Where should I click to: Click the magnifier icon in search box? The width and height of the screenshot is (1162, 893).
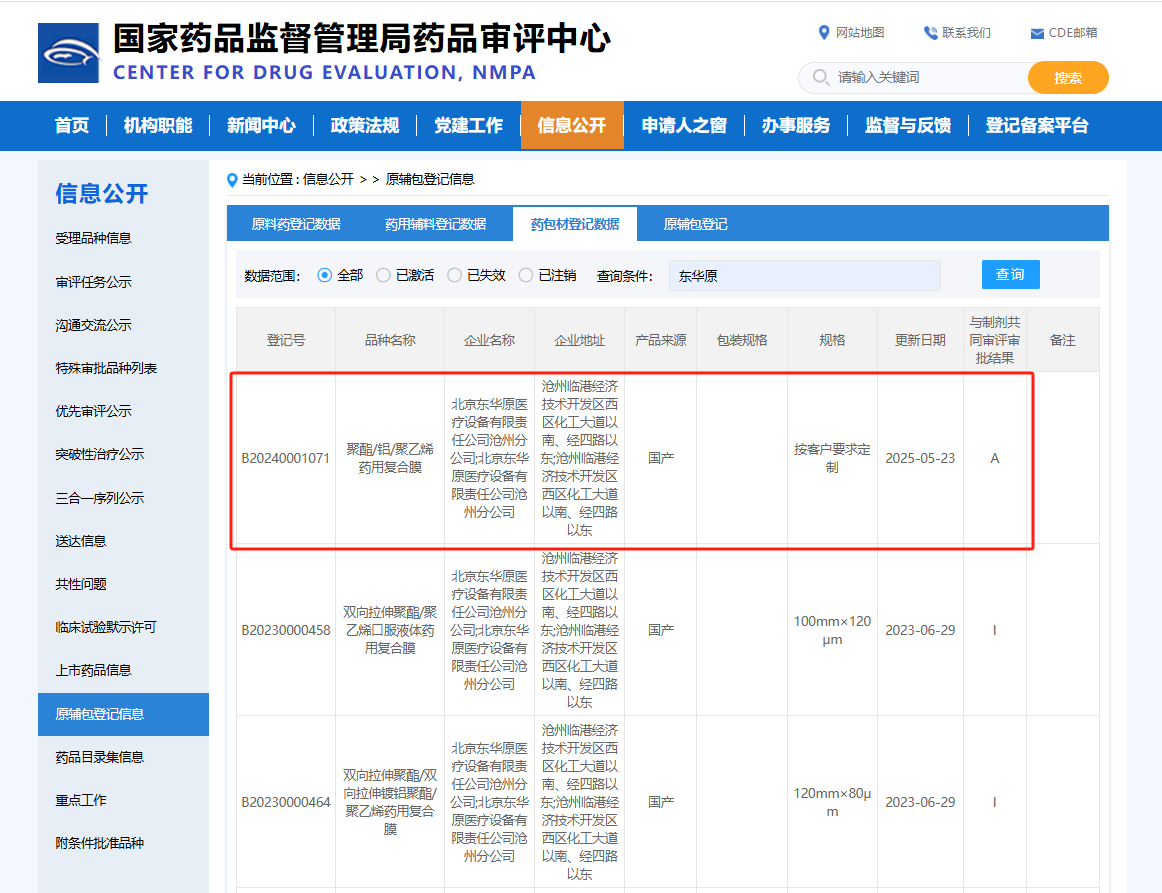click(x=820, y=77)
